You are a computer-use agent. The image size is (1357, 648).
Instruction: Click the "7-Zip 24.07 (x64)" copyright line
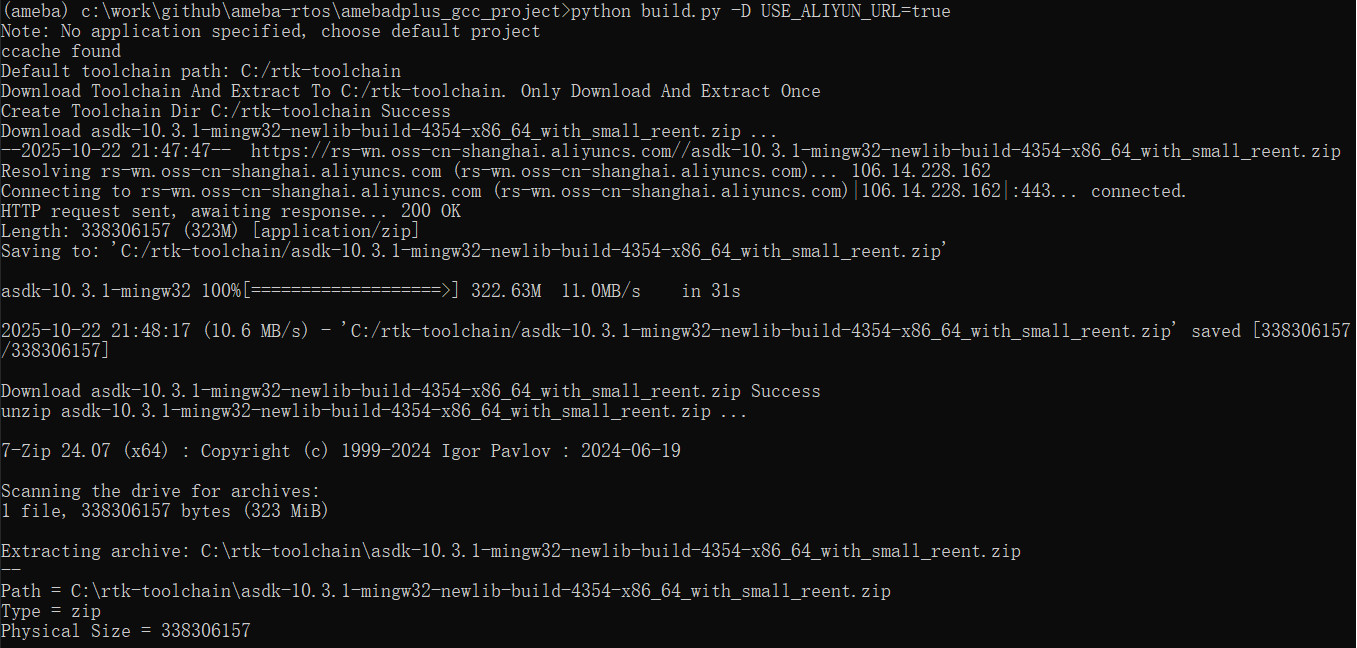pyautogui.click(x=340, y=451)
